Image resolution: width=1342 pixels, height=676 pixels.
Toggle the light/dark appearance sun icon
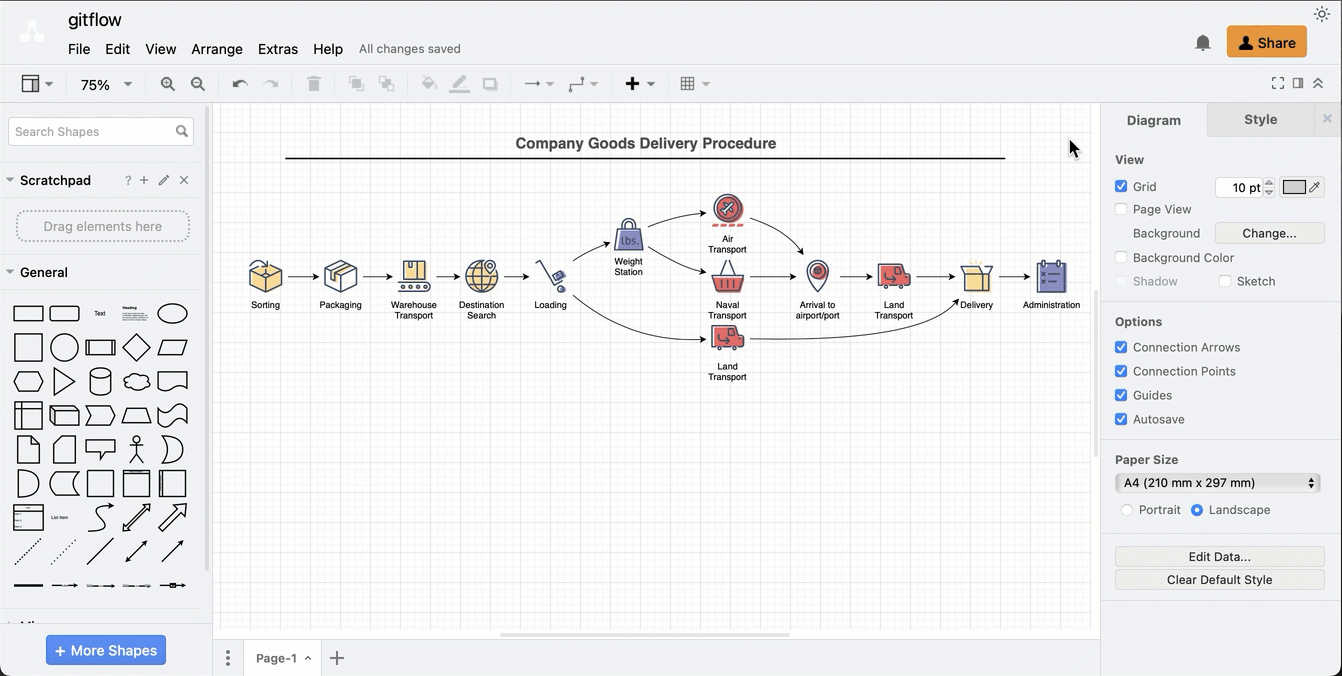tap(1321, 14)
